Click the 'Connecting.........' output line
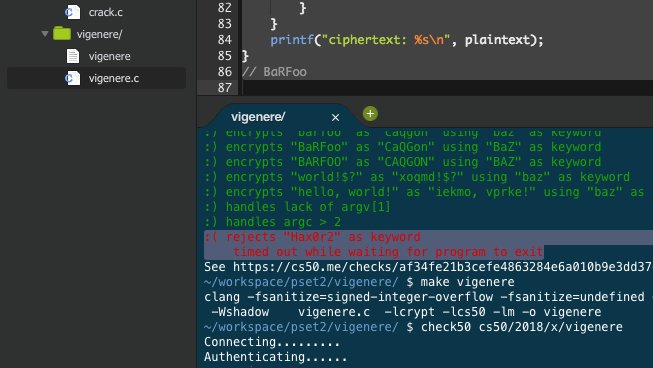The width and height of the screenshot is (653, 368). [x=272, y=342]
